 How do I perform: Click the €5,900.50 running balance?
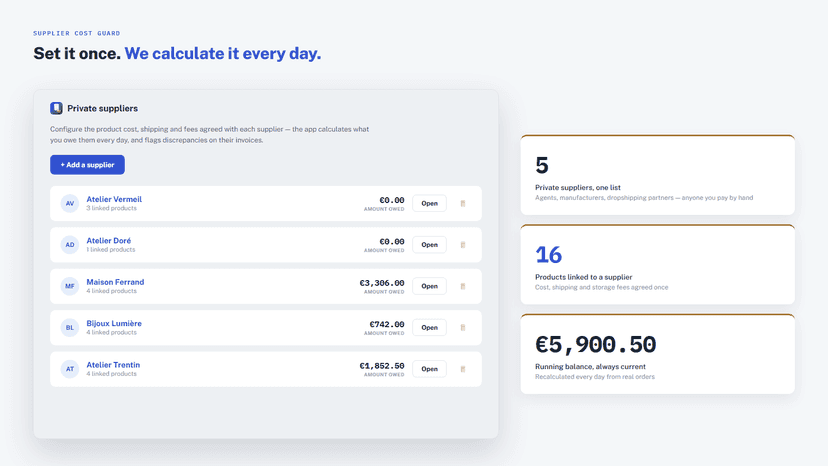[x=596, y=345]
